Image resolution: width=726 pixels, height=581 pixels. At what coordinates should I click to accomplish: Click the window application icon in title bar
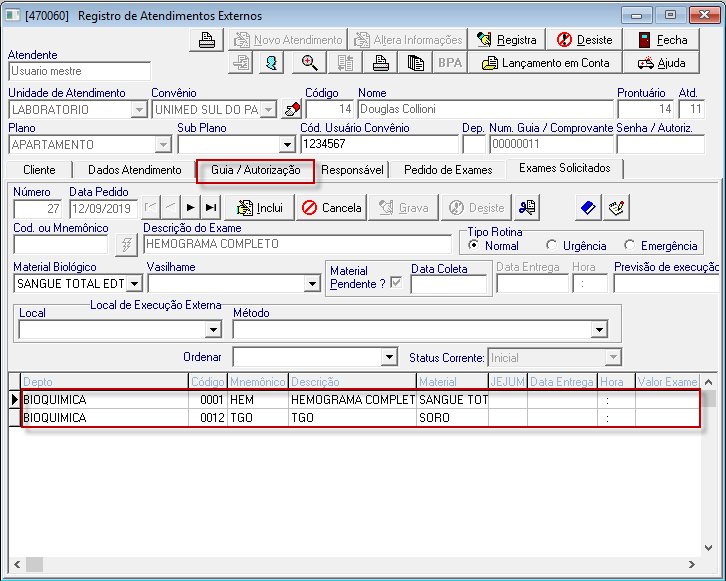pyautogui.click(x=12, y=15)
